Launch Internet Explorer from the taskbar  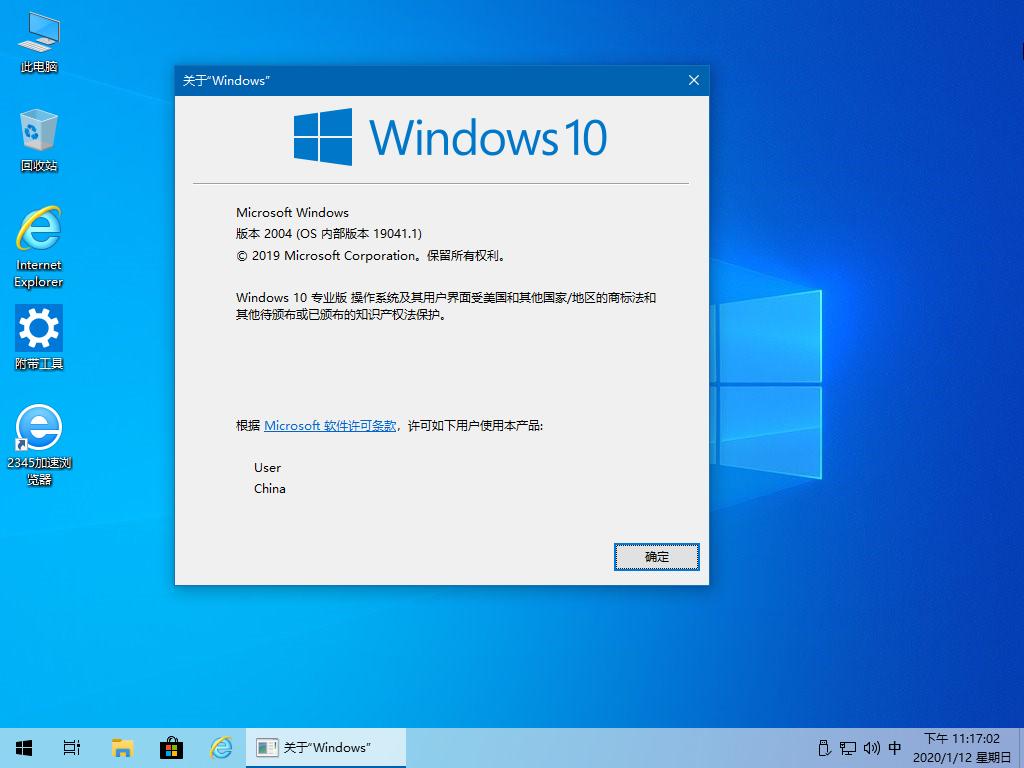click(x=221, y=748)
